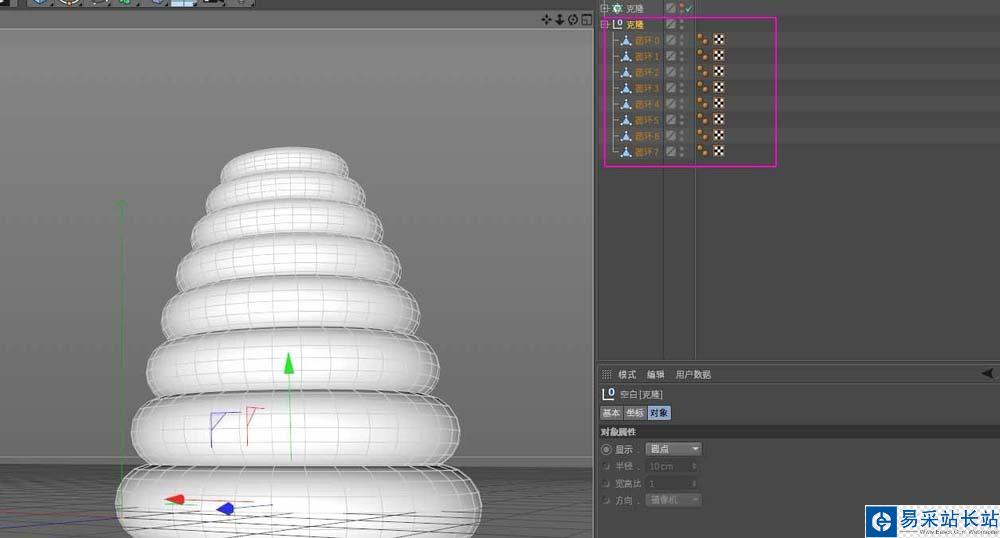Viewport: 1000px width, 538px height.
Task: Switch to the 对象 tab
Action: click(659, 412)
